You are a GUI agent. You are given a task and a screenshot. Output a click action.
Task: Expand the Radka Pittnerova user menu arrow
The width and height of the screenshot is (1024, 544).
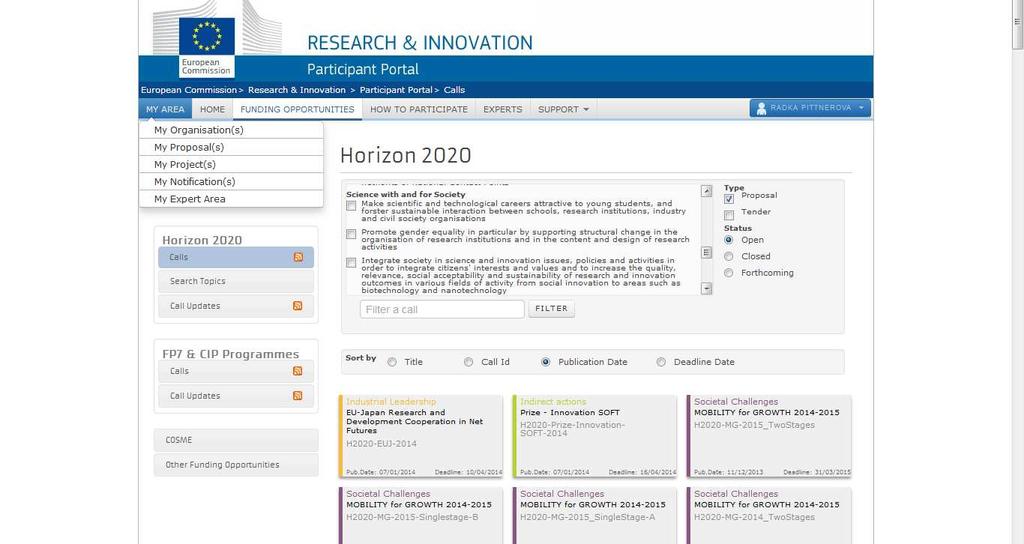point(861,108)
